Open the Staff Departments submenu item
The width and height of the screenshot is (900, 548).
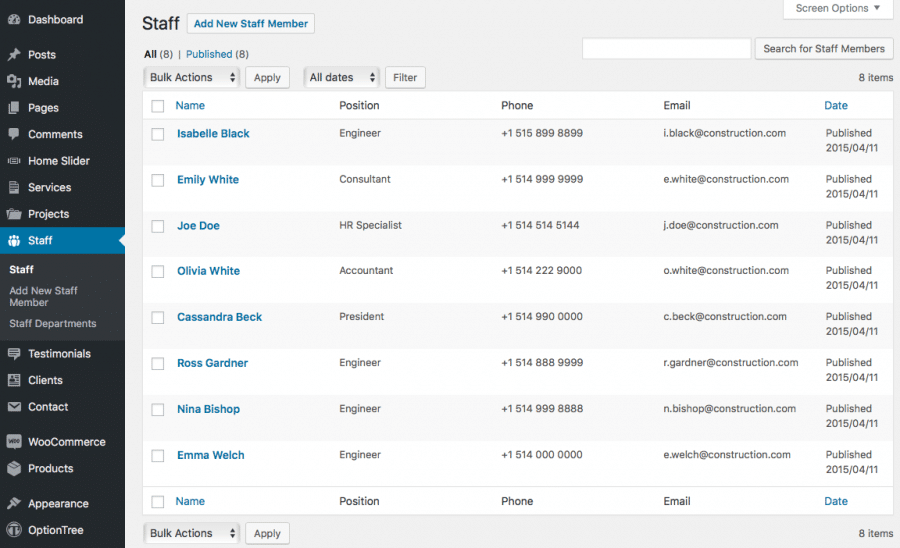click(53, 323)
